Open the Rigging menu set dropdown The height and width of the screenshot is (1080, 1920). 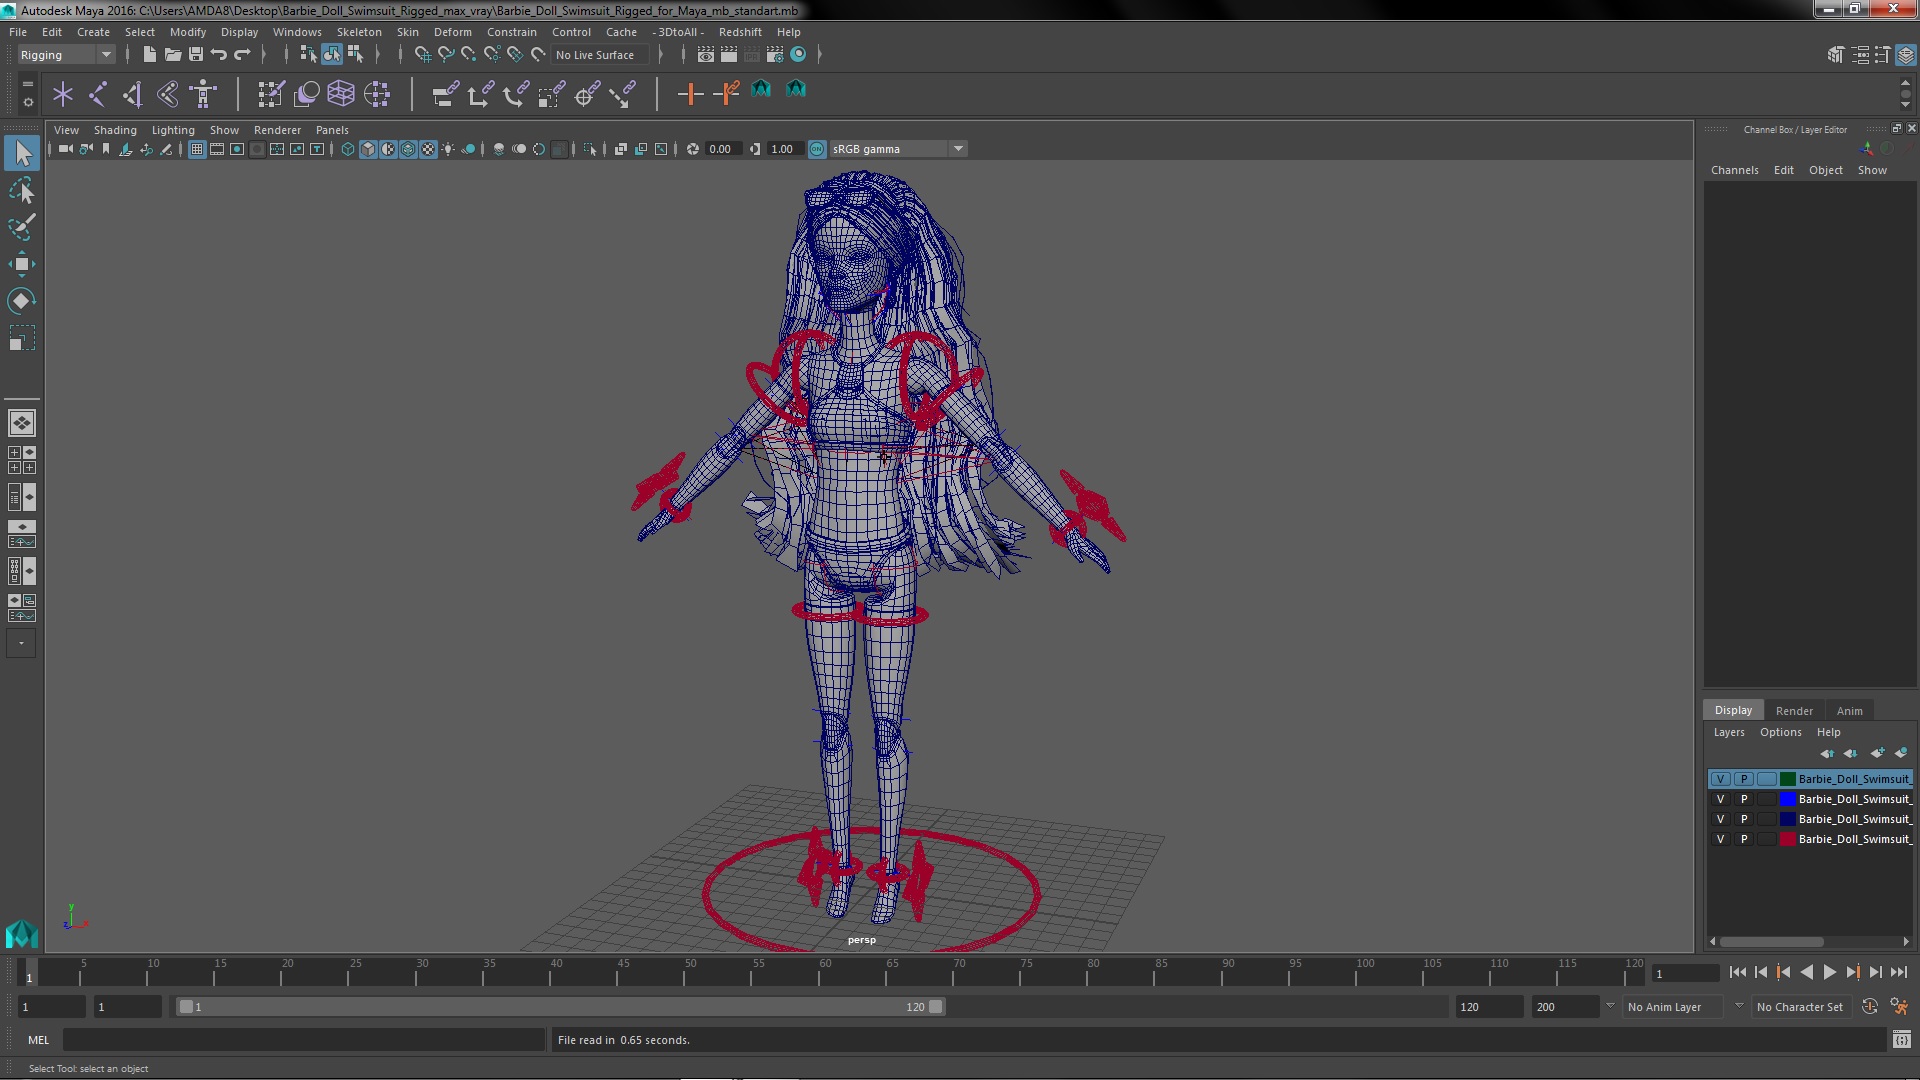[x=66, y=55]
